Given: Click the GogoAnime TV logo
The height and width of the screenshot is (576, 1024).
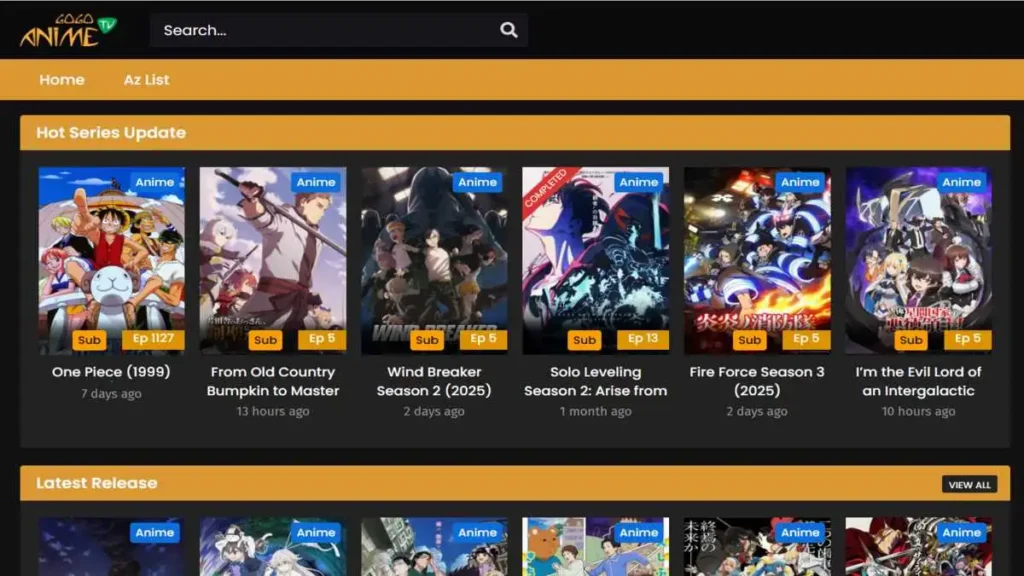Looking at the screenshot, I should [68, 30].
